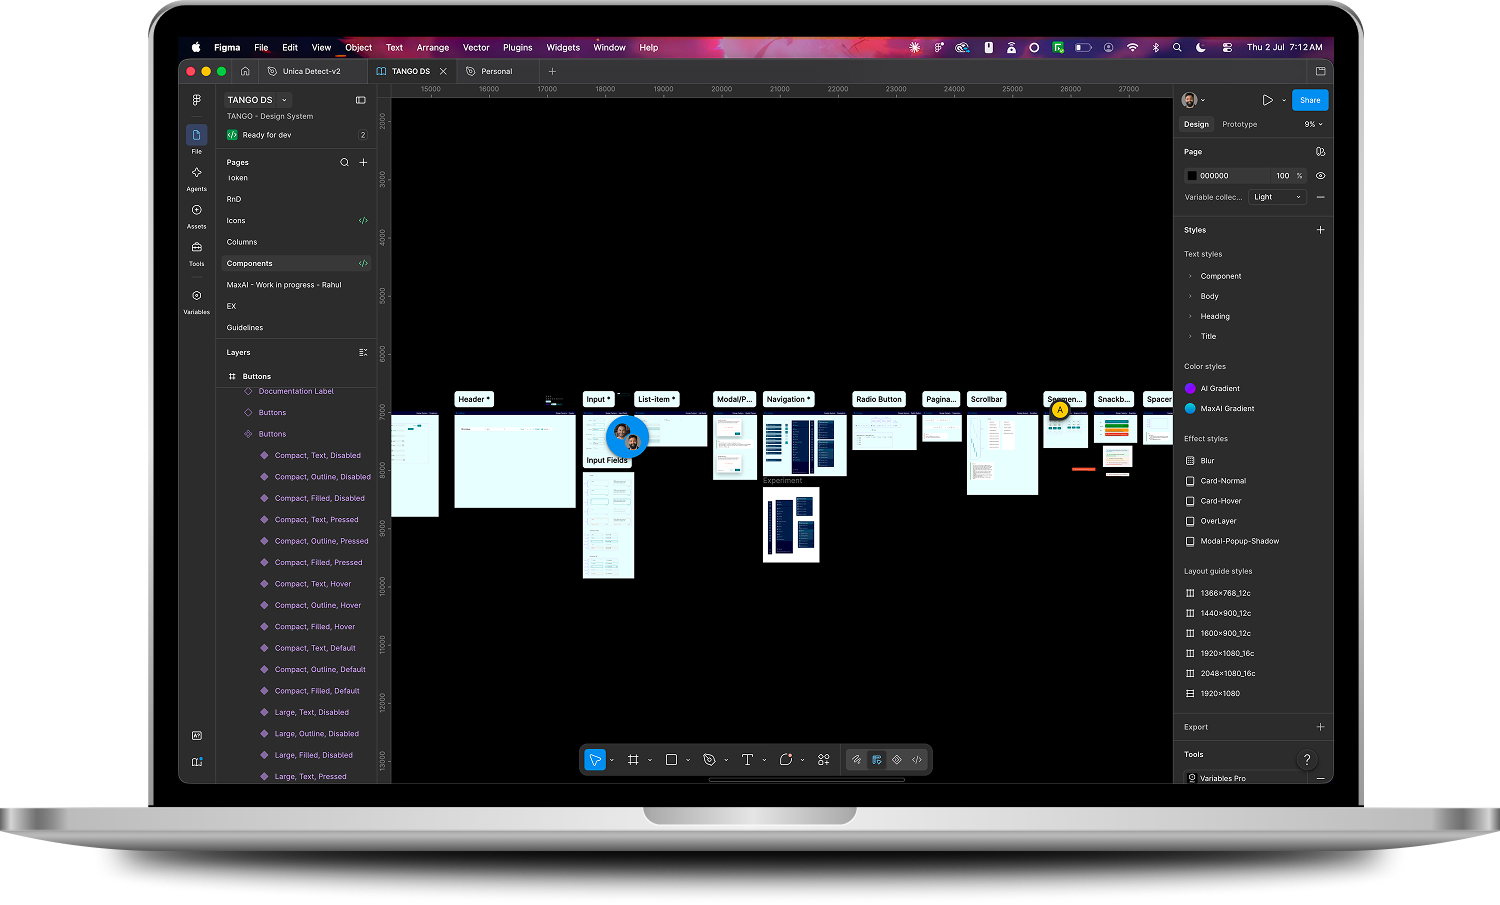This screenshot has width=1500, height=905.
Task: Open a new tab with plus button
Action: pyautogui.click(x=552, y=71)
